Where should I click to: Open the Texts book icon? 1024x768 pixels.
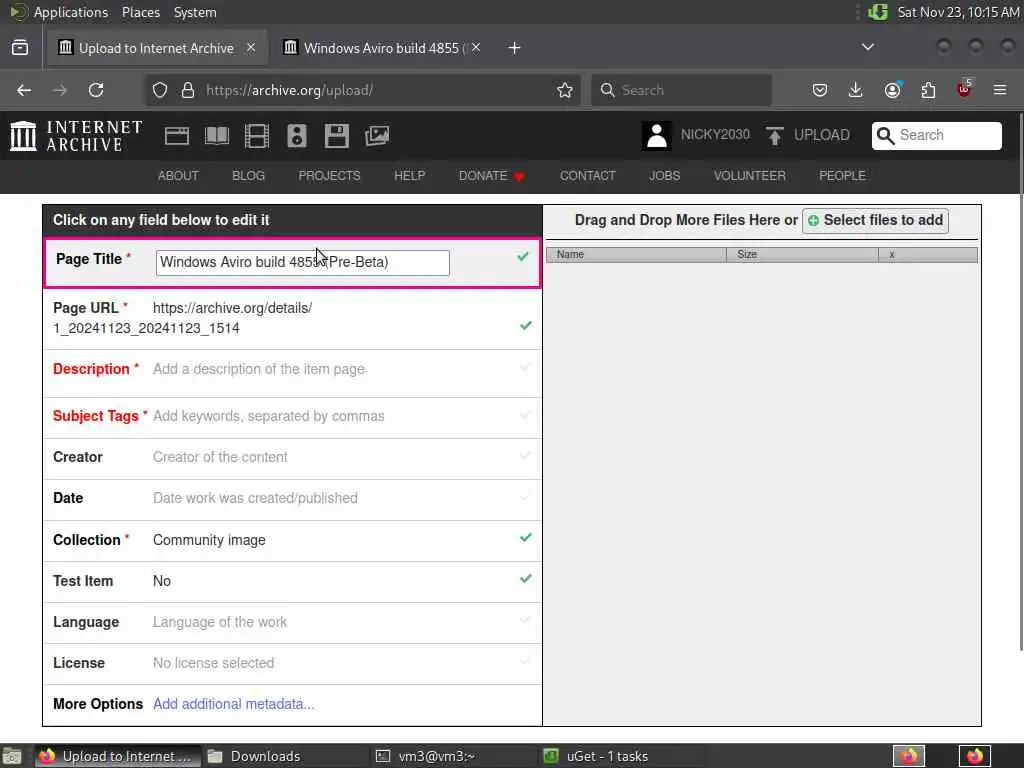[x=217, y=136]
